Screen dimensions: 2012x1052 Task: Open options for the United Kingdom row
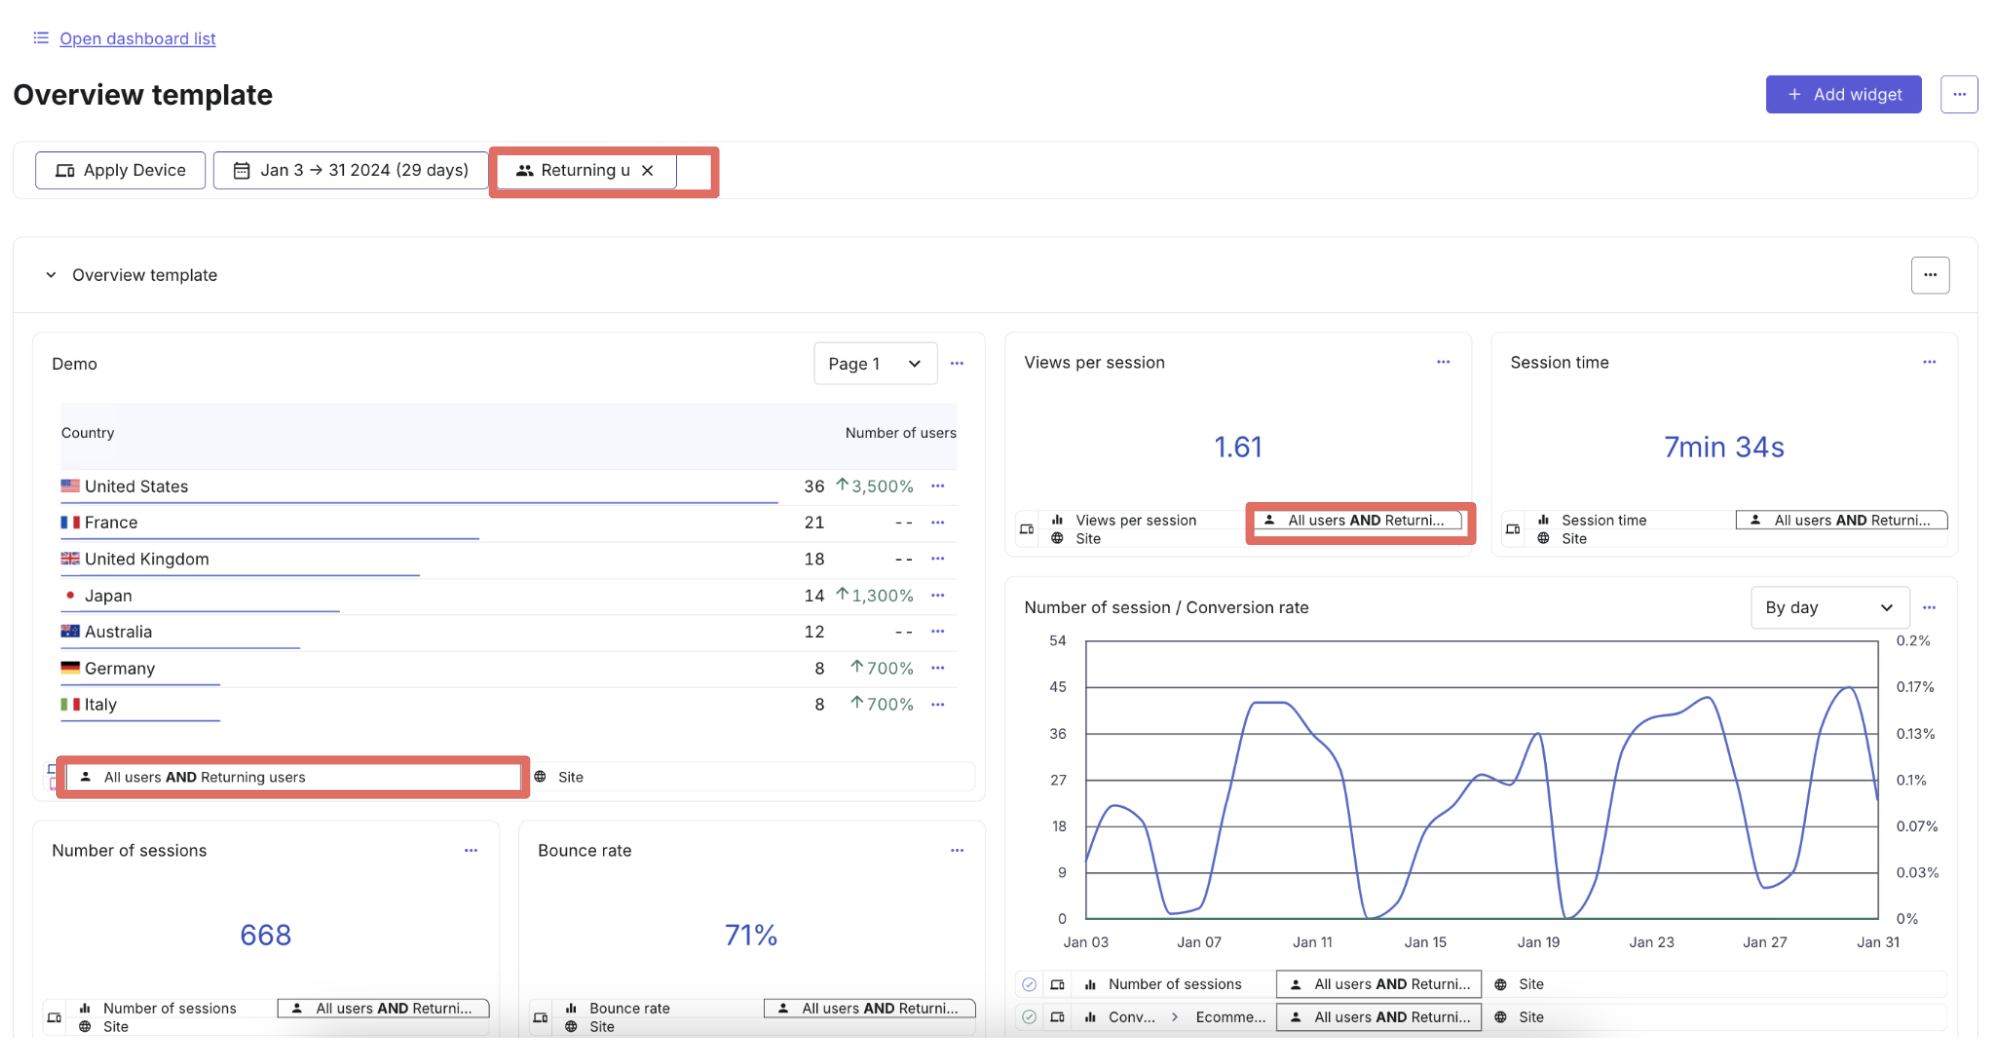[938, 559]
